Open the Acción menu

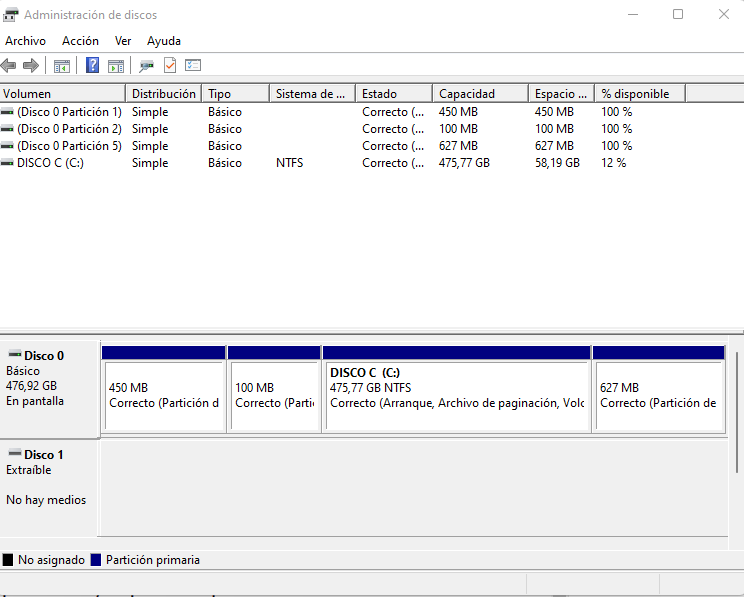tap(80, 41)
